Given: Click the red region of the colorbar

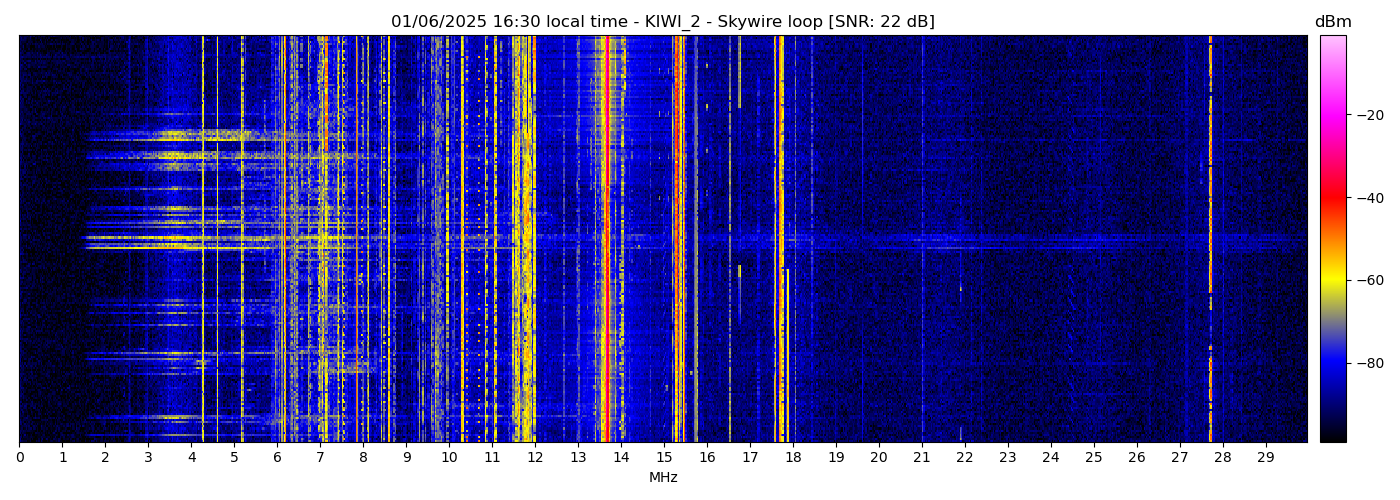Looking at the screenshot, I should 1332,200.
